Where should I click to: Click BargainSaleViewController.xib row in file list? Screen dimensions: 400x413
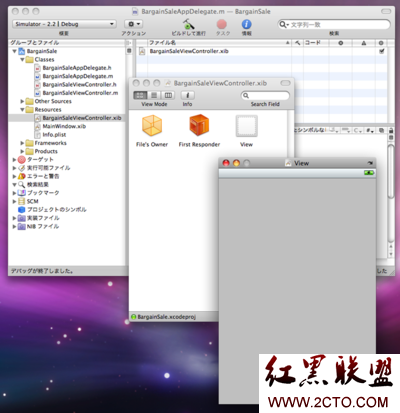coord(262,51)
